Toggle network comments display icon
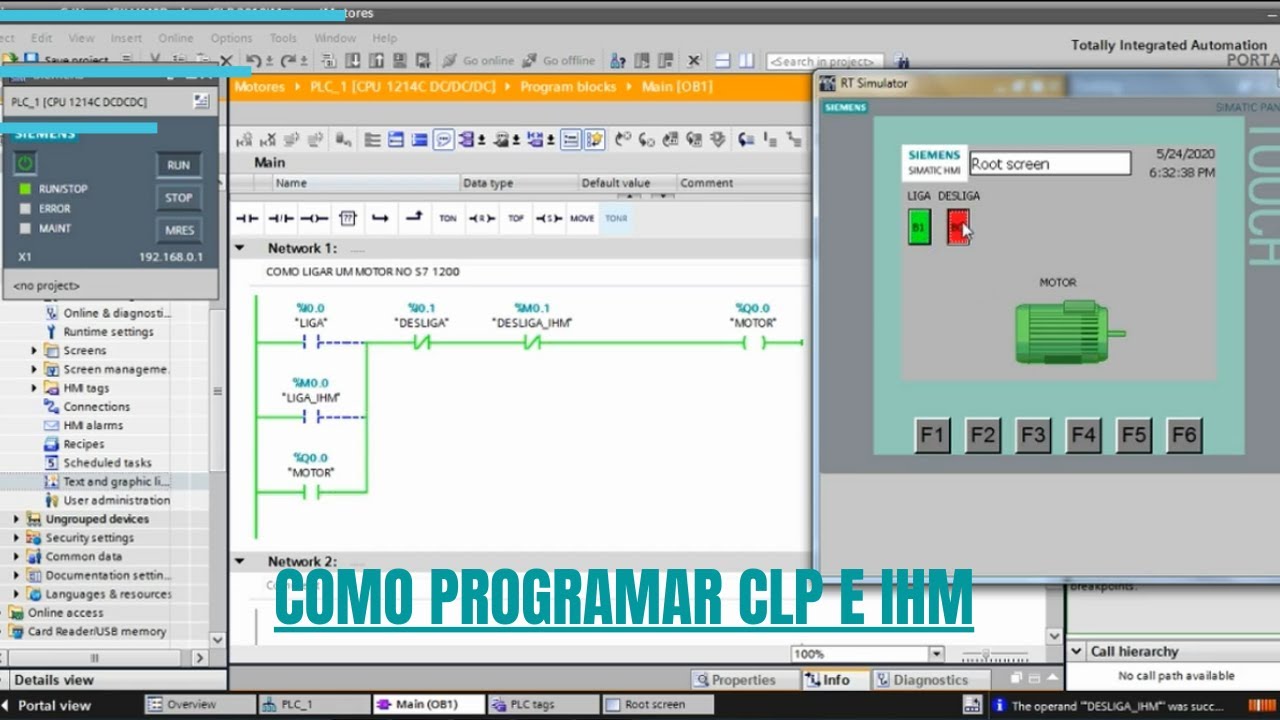This screenshot has height=720, width=1280. 443,140
